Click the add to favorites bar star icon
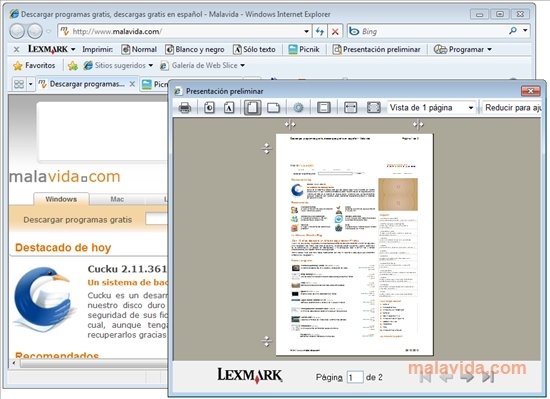 [73, 66]
